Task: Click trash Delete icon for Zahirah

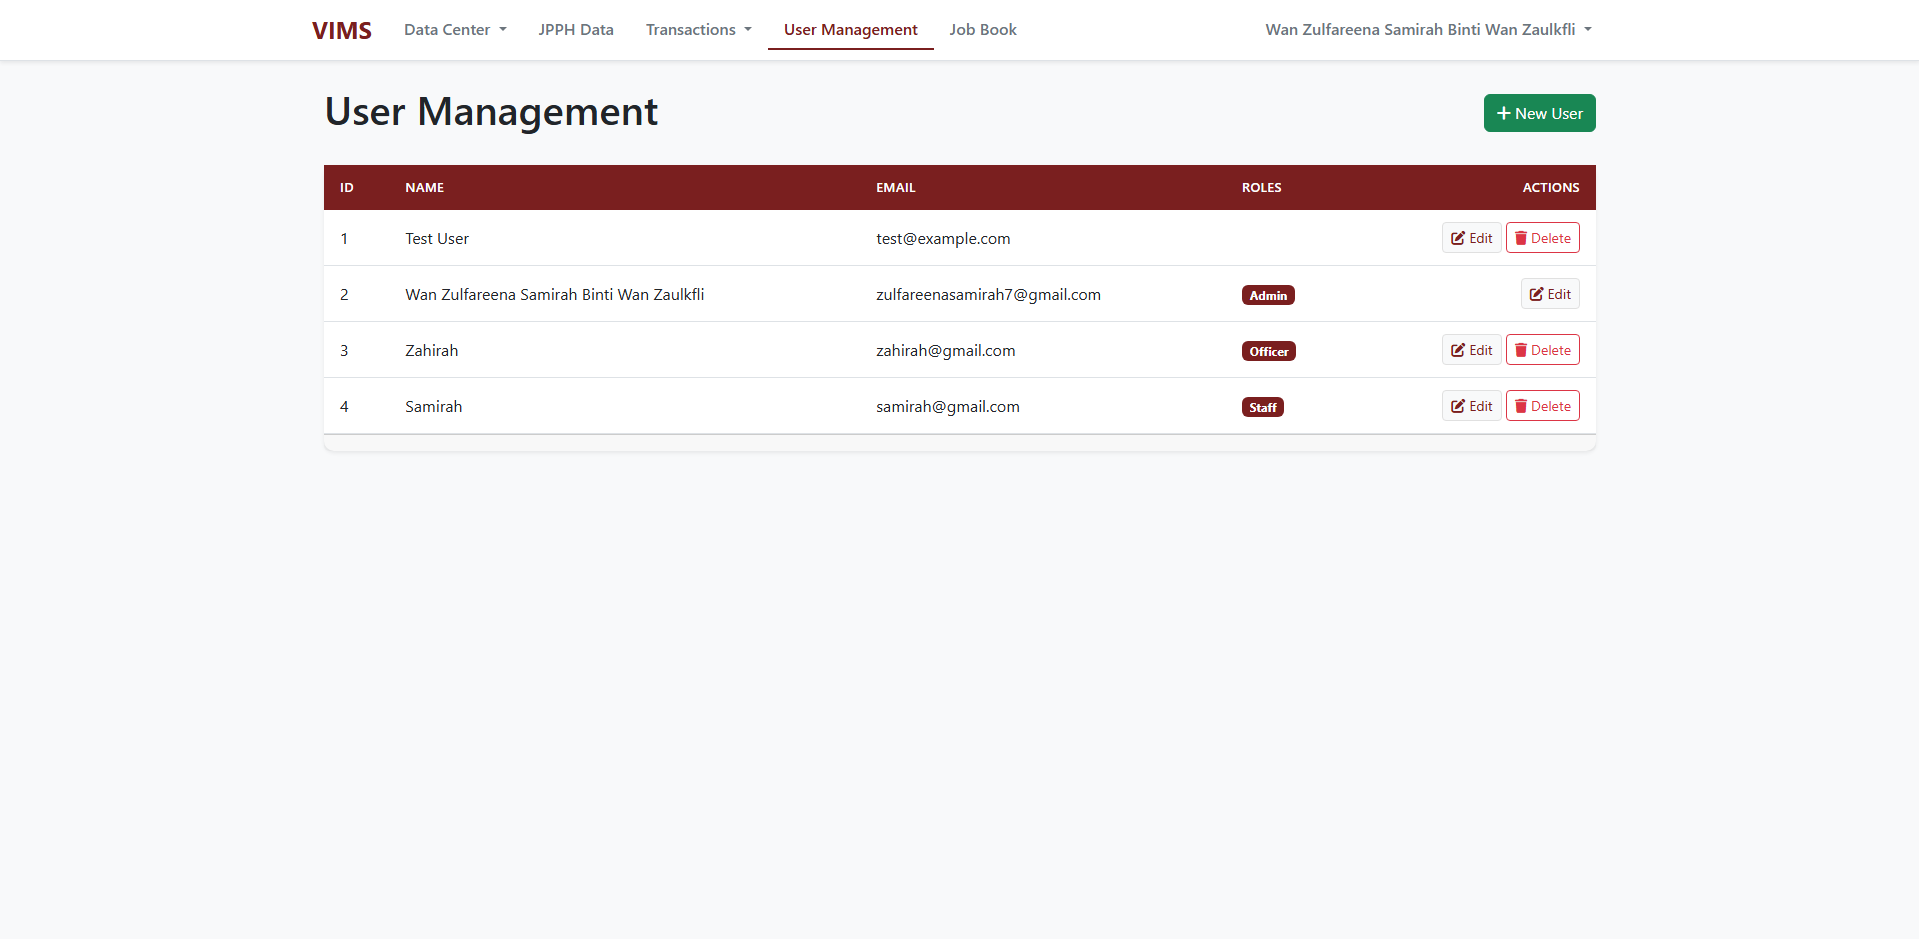Action: (1521, 350)
